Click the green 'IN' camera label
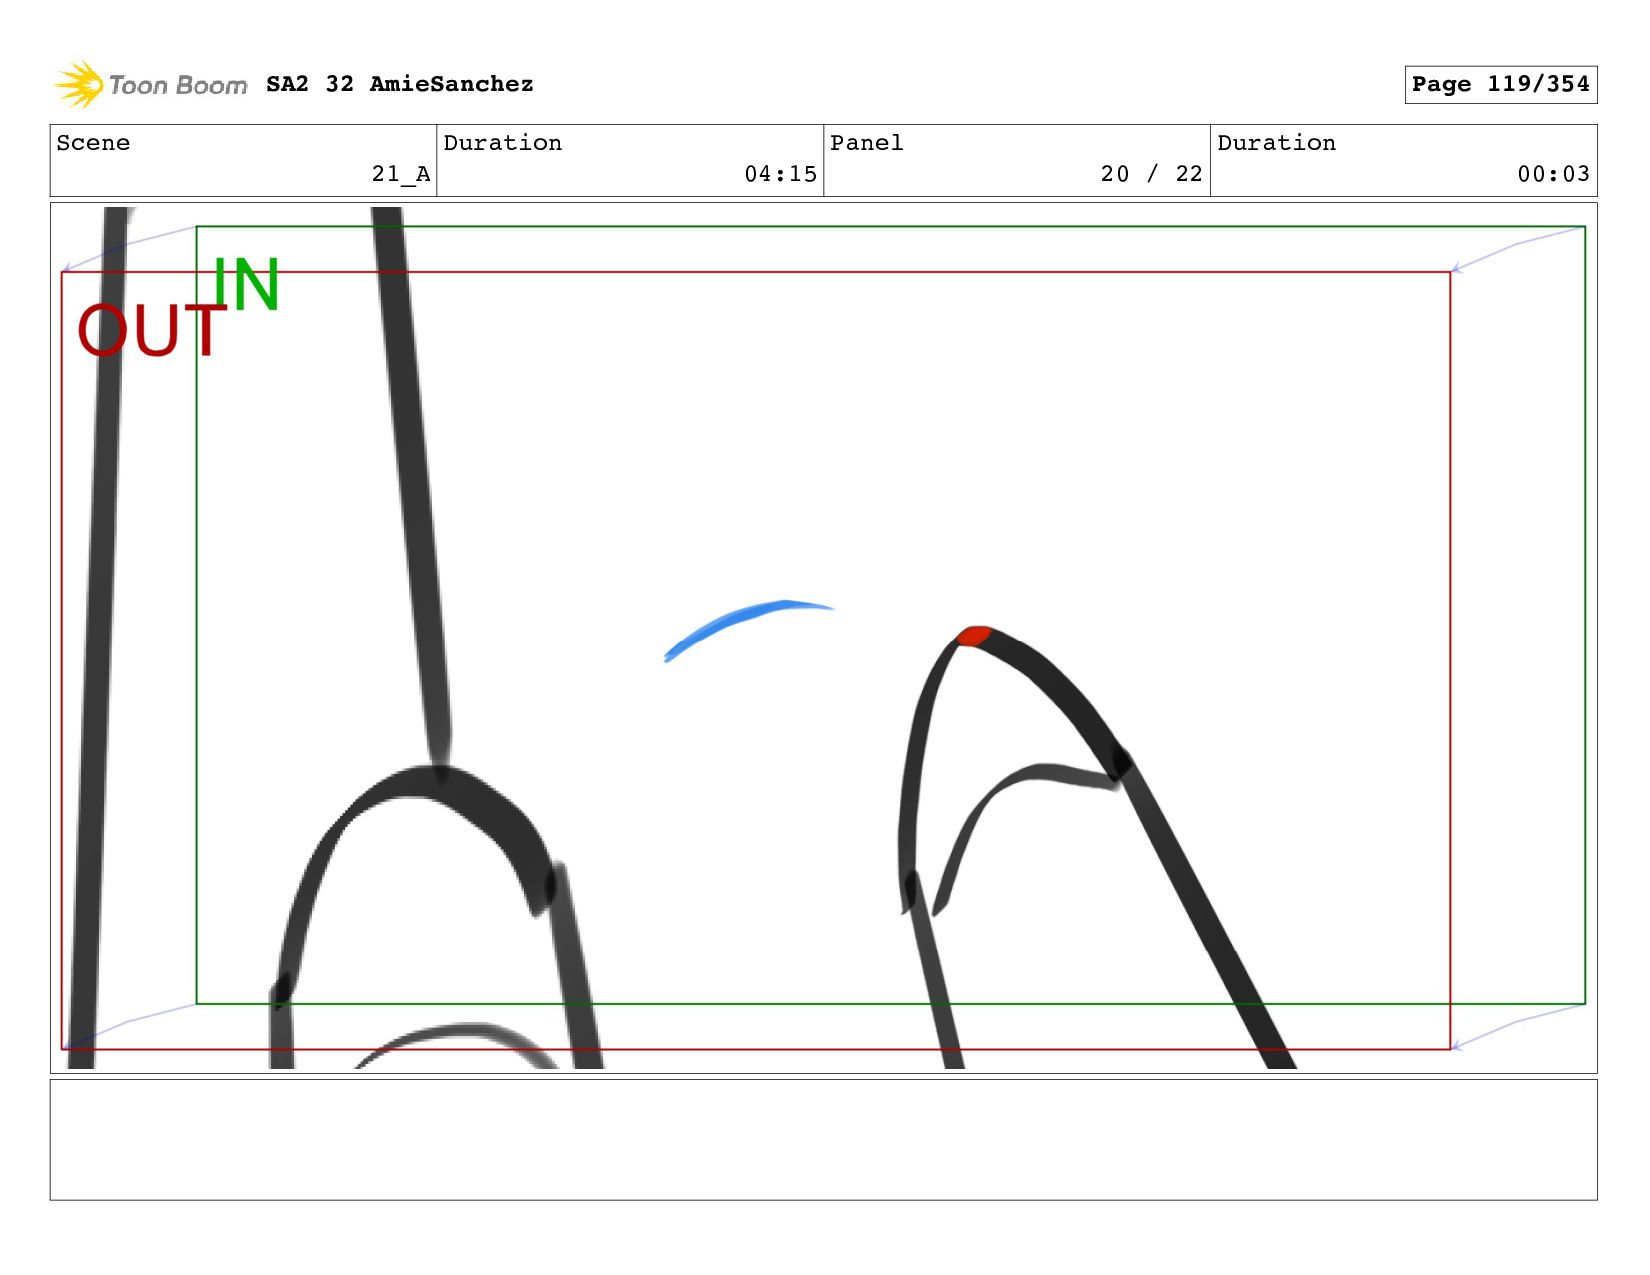 point(246,285)
